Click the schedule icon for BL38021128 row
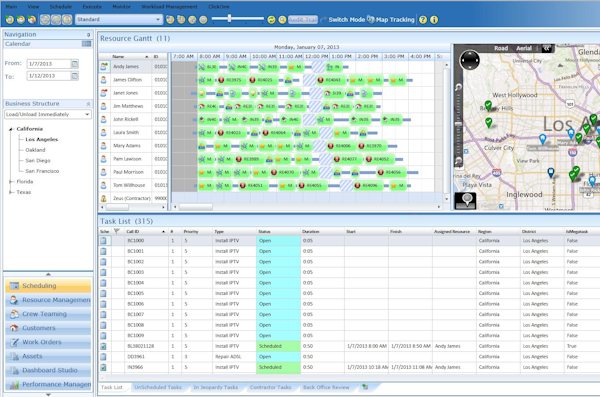This screenshot has height=397, width=600. pyautogui.click(x=103, y=346)
